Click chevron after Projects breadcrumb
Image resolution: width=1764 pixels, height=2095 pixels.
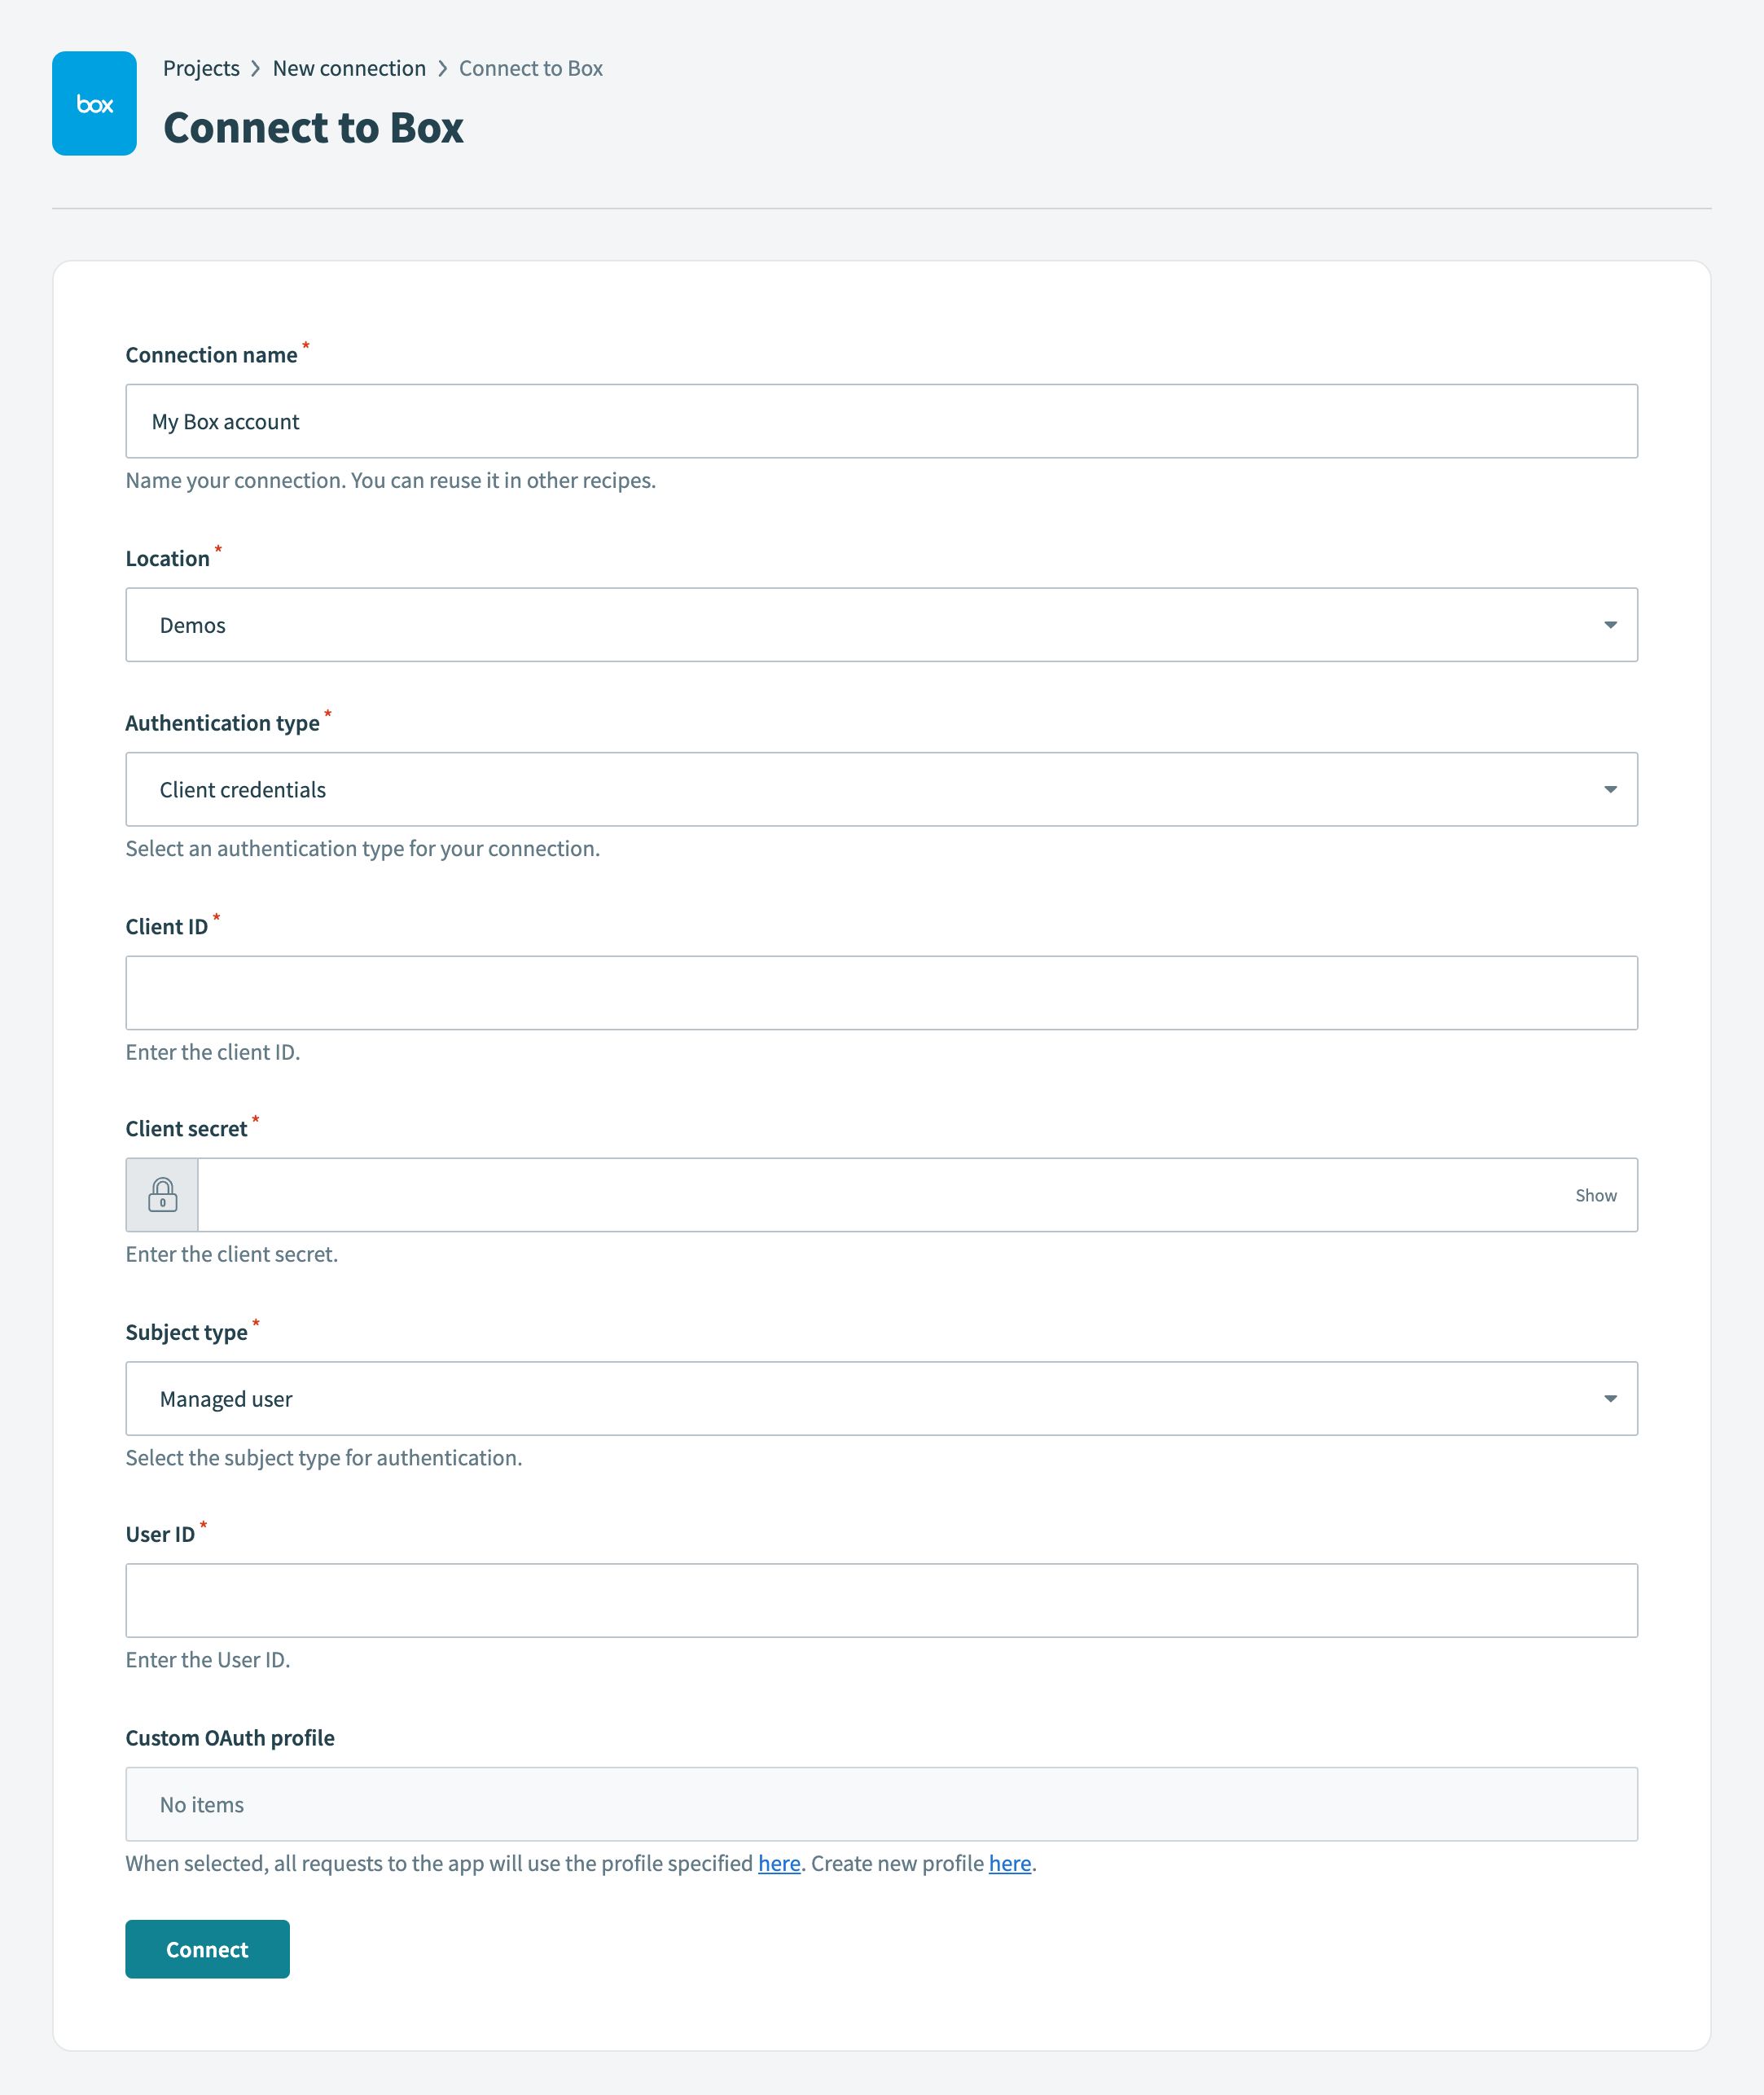256,68
